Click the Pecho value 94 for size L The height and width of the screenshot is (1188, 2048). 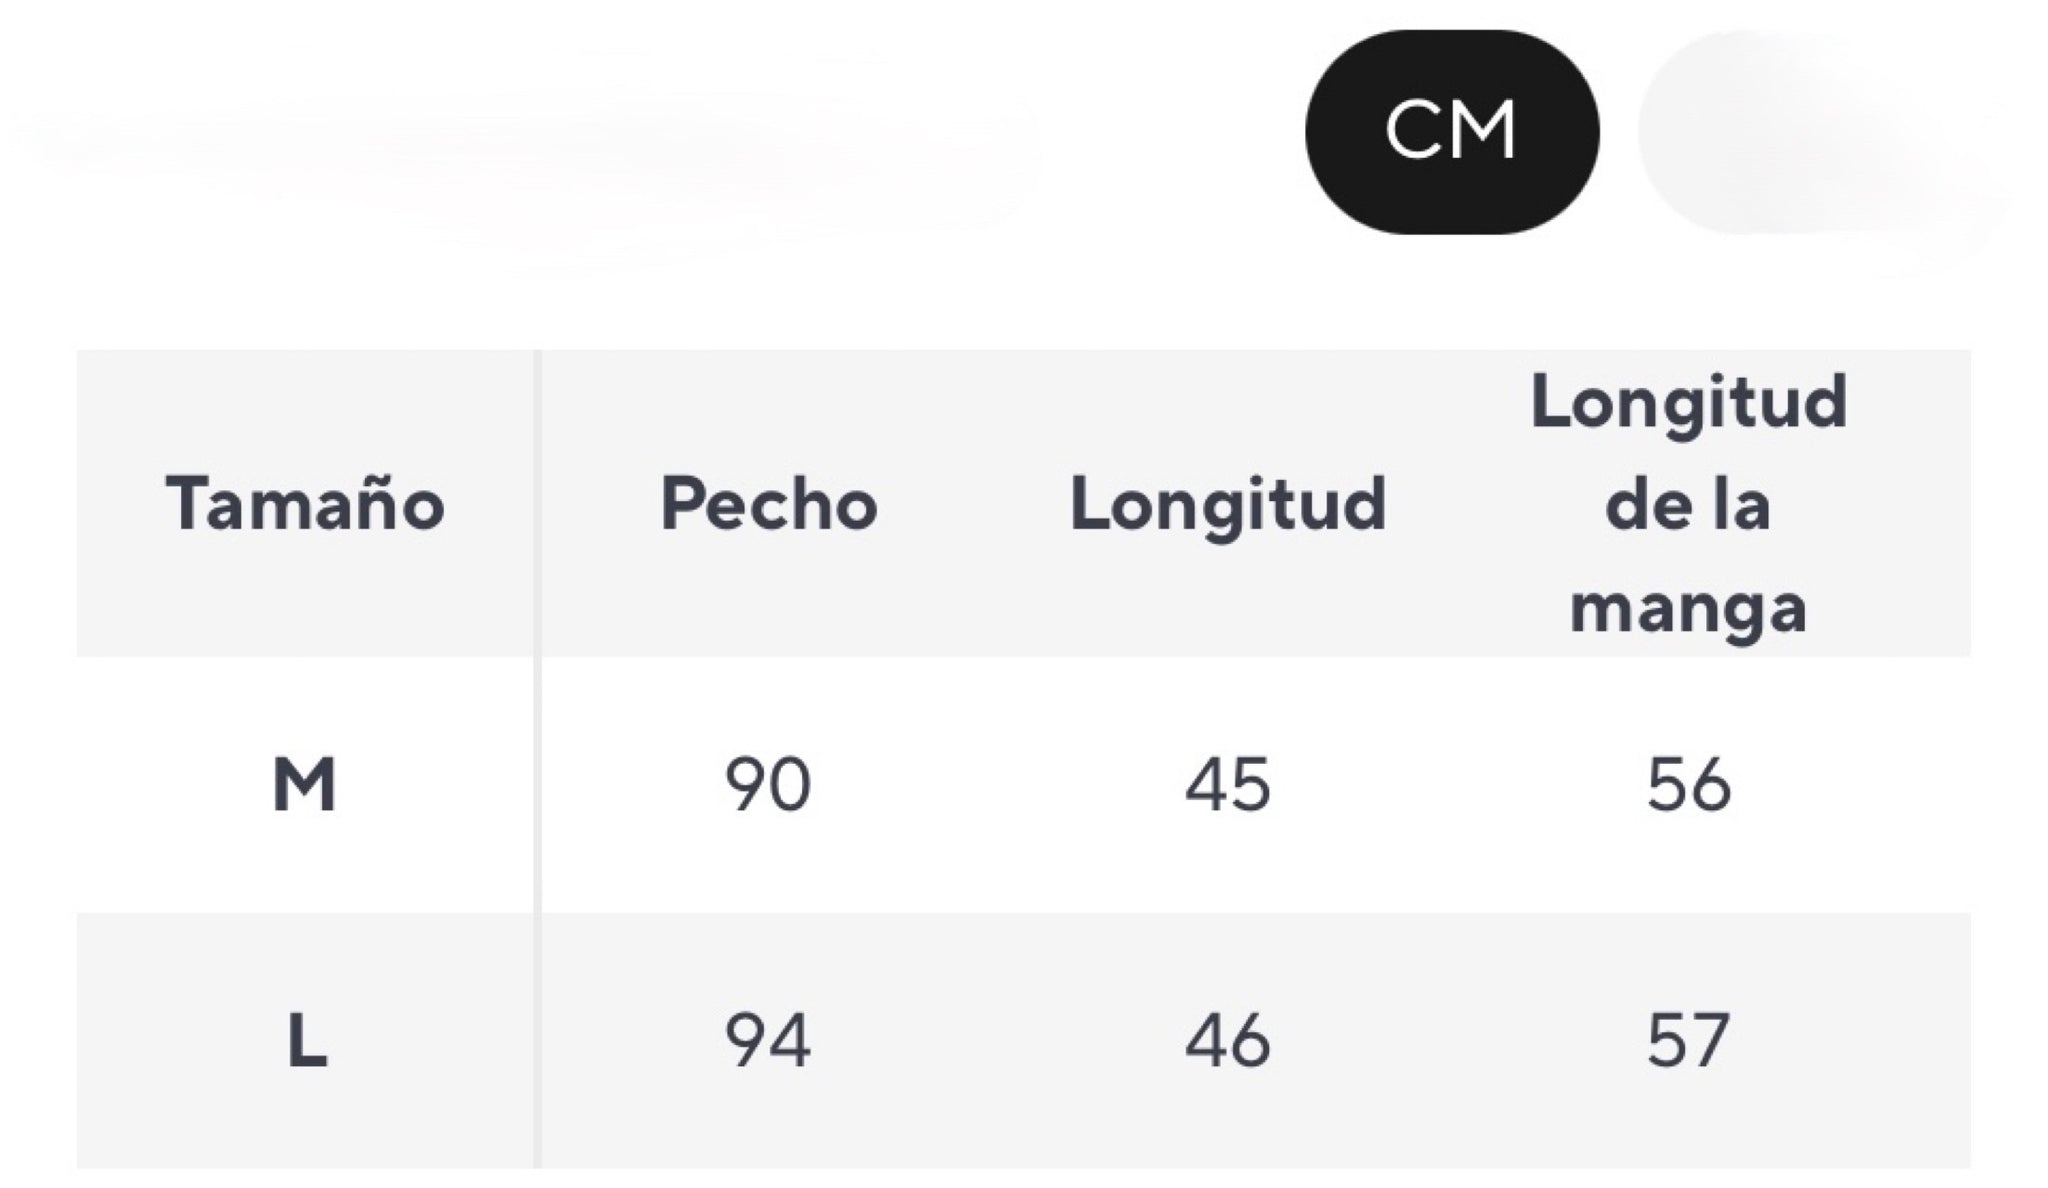[768, 1041]
